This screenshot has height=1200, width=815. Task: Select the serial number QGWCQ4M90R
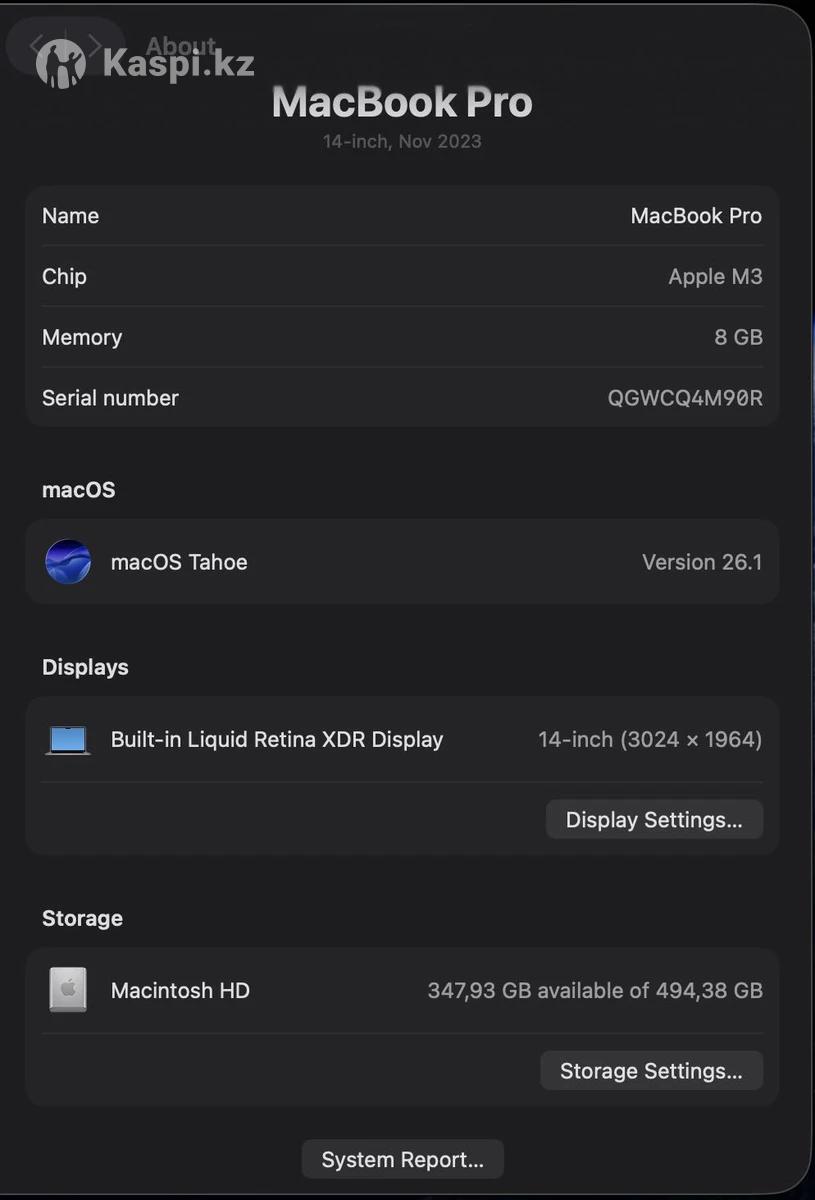click(x=685, y=398)
